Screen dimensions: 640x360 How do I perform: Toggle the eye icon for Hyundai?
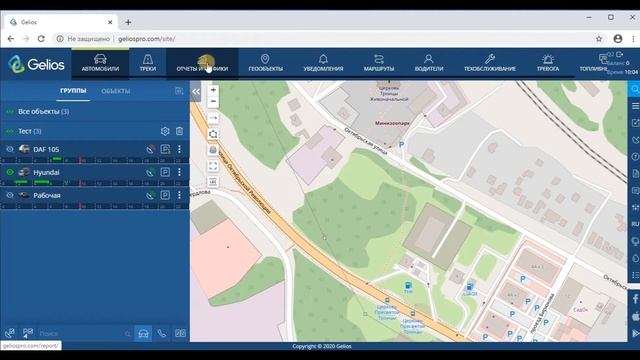coord(10,172)
